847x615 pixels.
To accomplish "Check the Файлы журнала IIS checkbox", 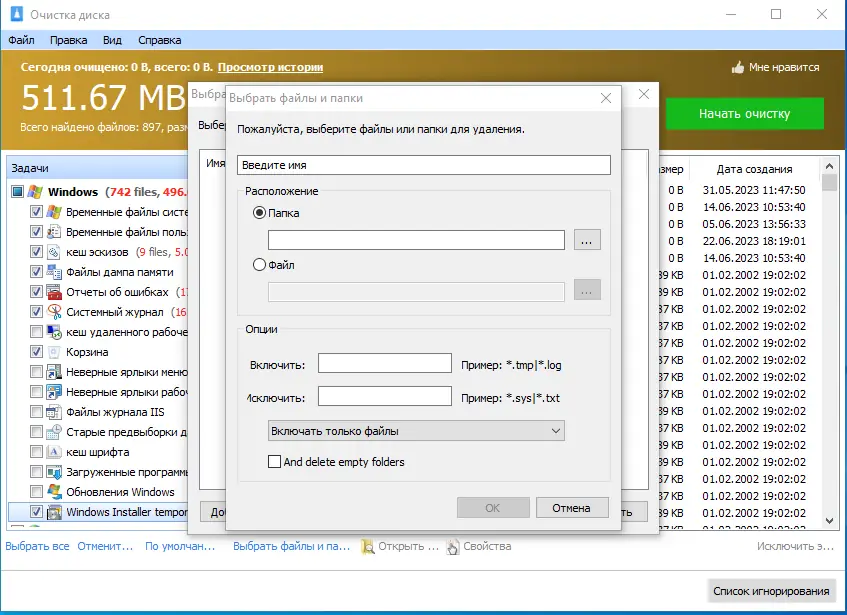I will (x=36, y=411).
